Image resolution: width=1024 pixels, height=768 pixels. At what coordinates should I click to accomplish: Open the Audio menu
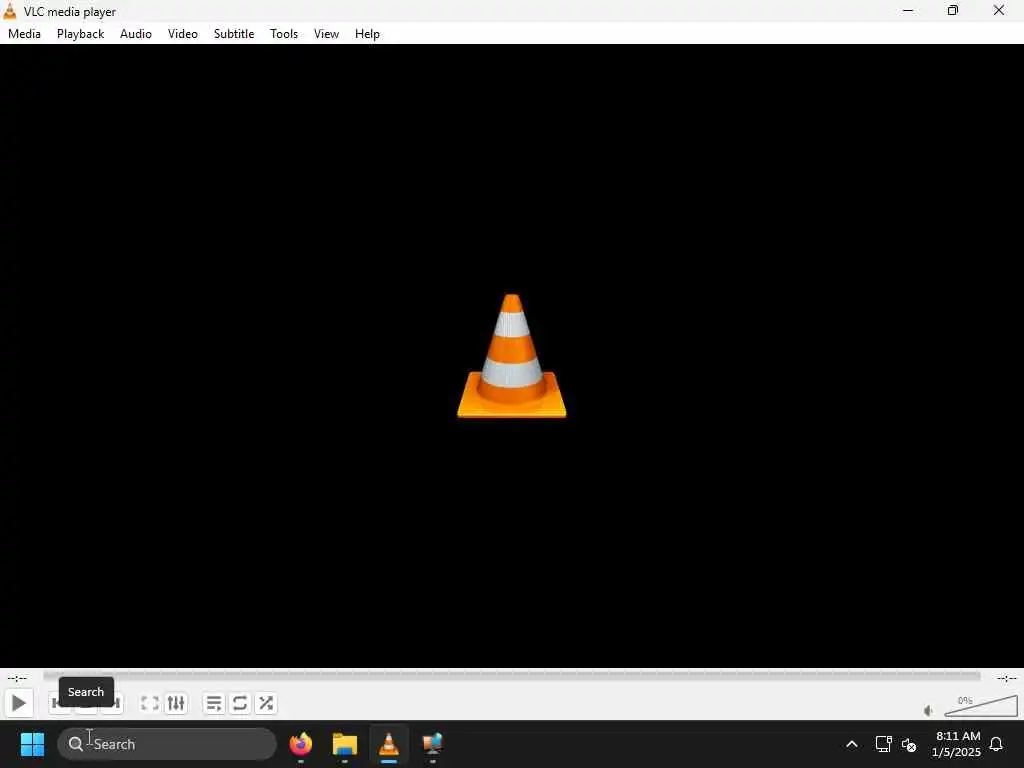(136, 34)
